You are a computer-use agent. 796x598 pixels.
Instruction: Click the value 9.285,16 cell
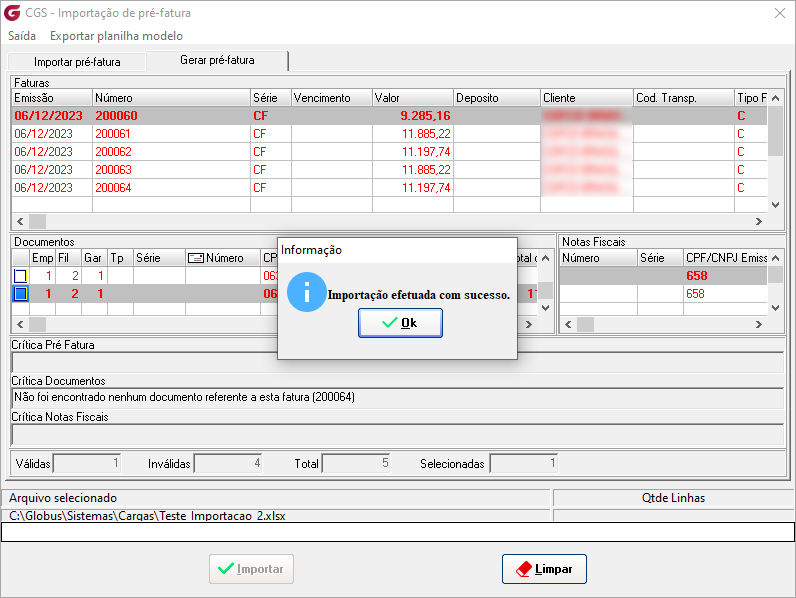tap(413, 116)
